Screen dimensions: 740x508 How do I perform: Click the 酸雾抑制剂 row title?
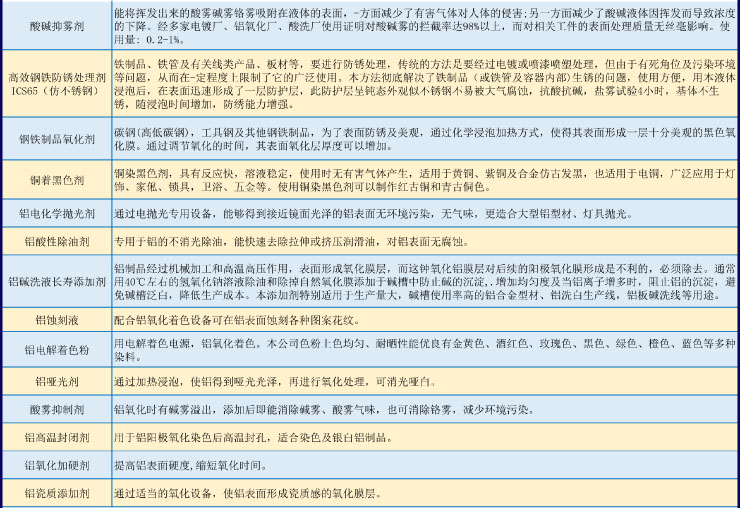click(x=55, y=410)
